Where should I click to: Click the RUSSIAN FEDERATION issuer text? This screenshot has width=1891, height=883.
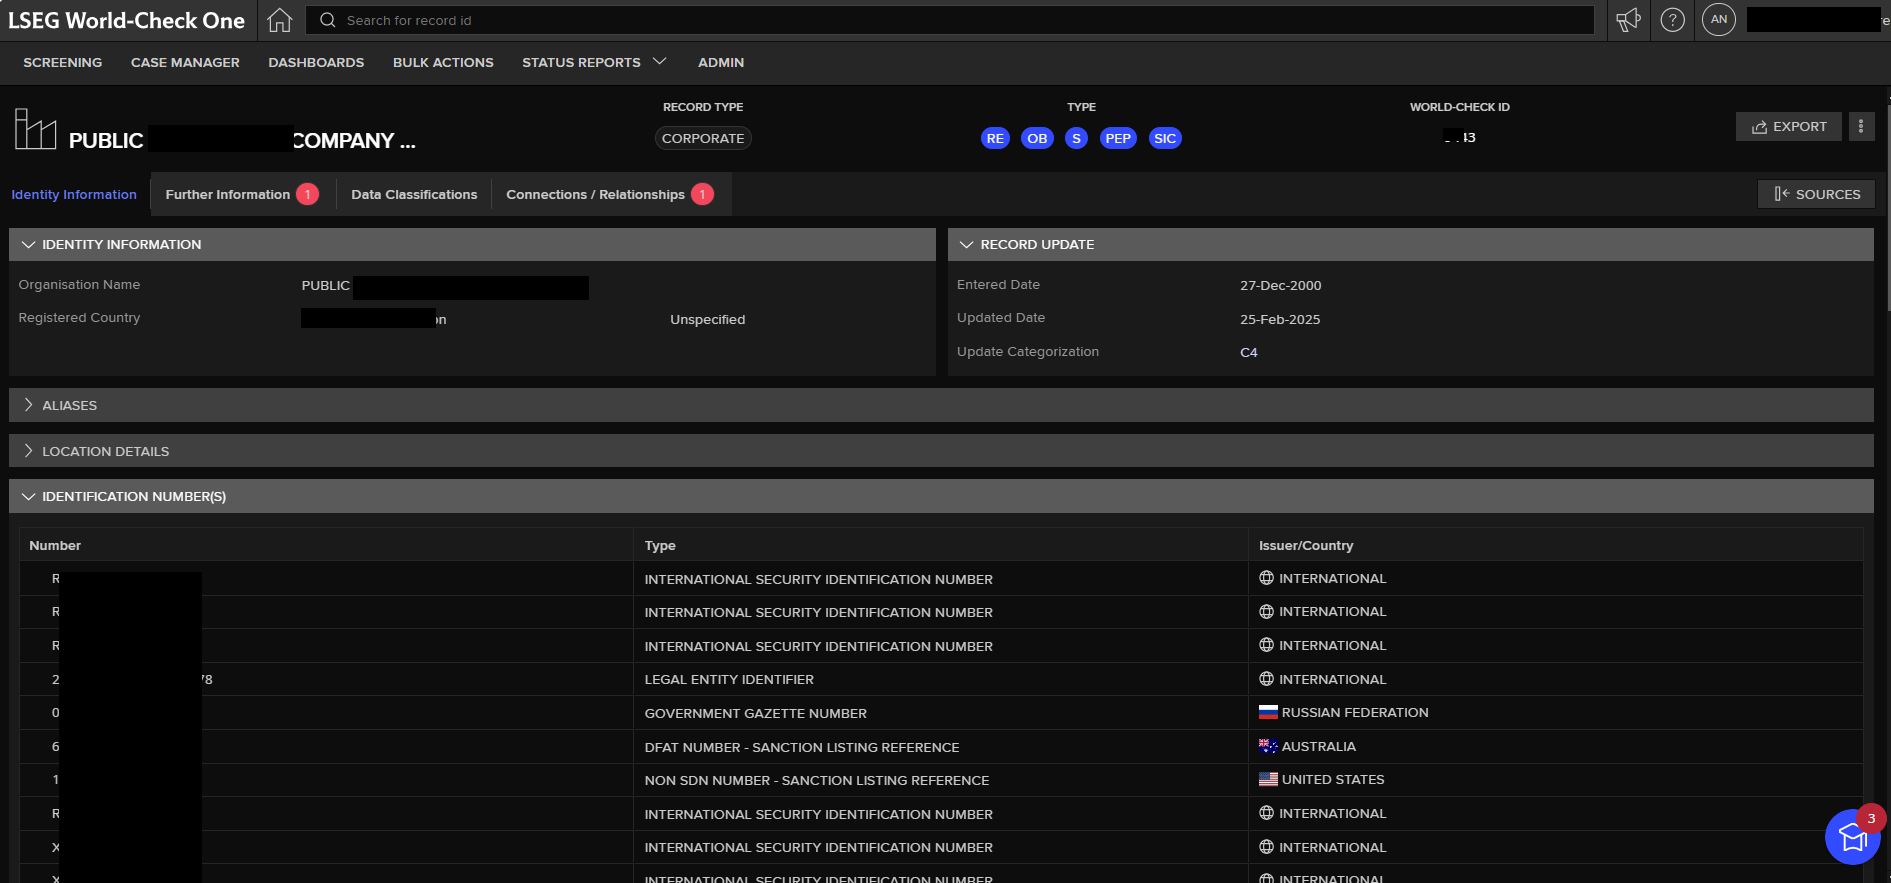(x=1355, y=712)
